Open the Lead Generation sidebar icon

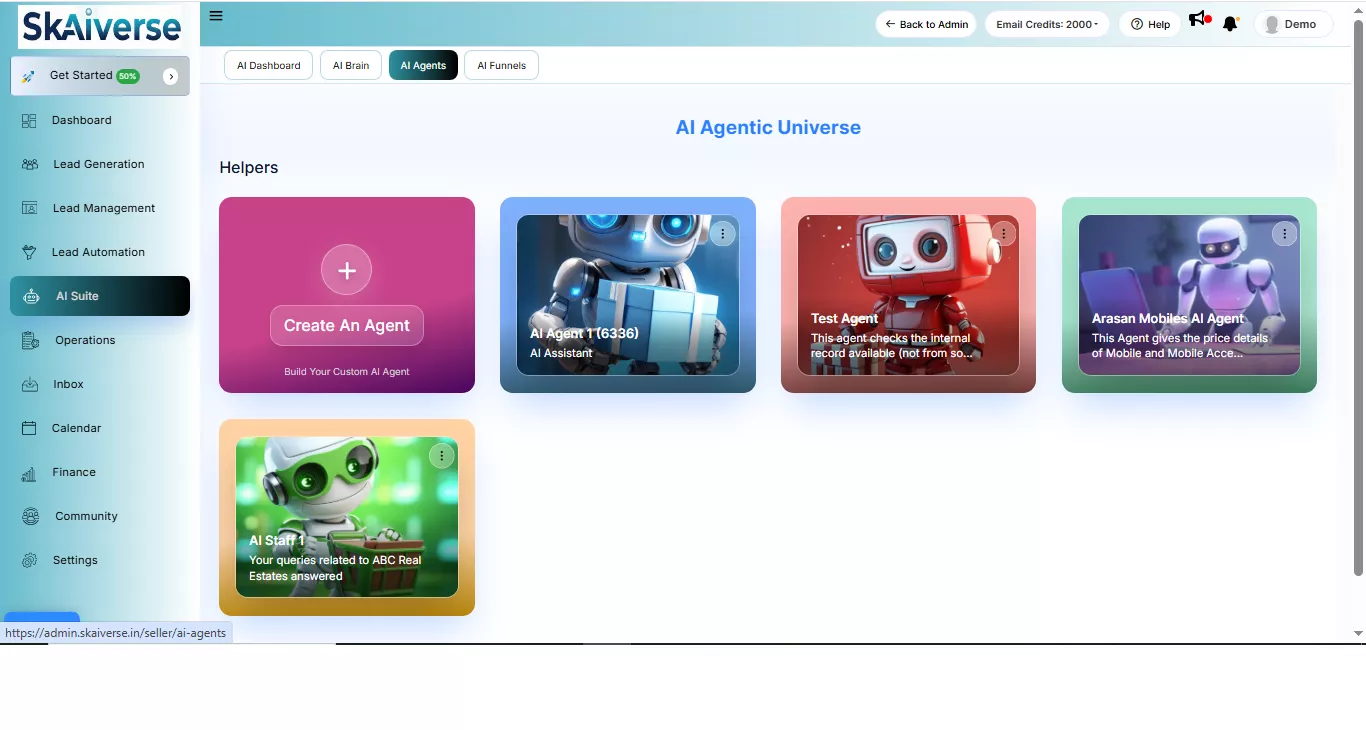[30, 165]
